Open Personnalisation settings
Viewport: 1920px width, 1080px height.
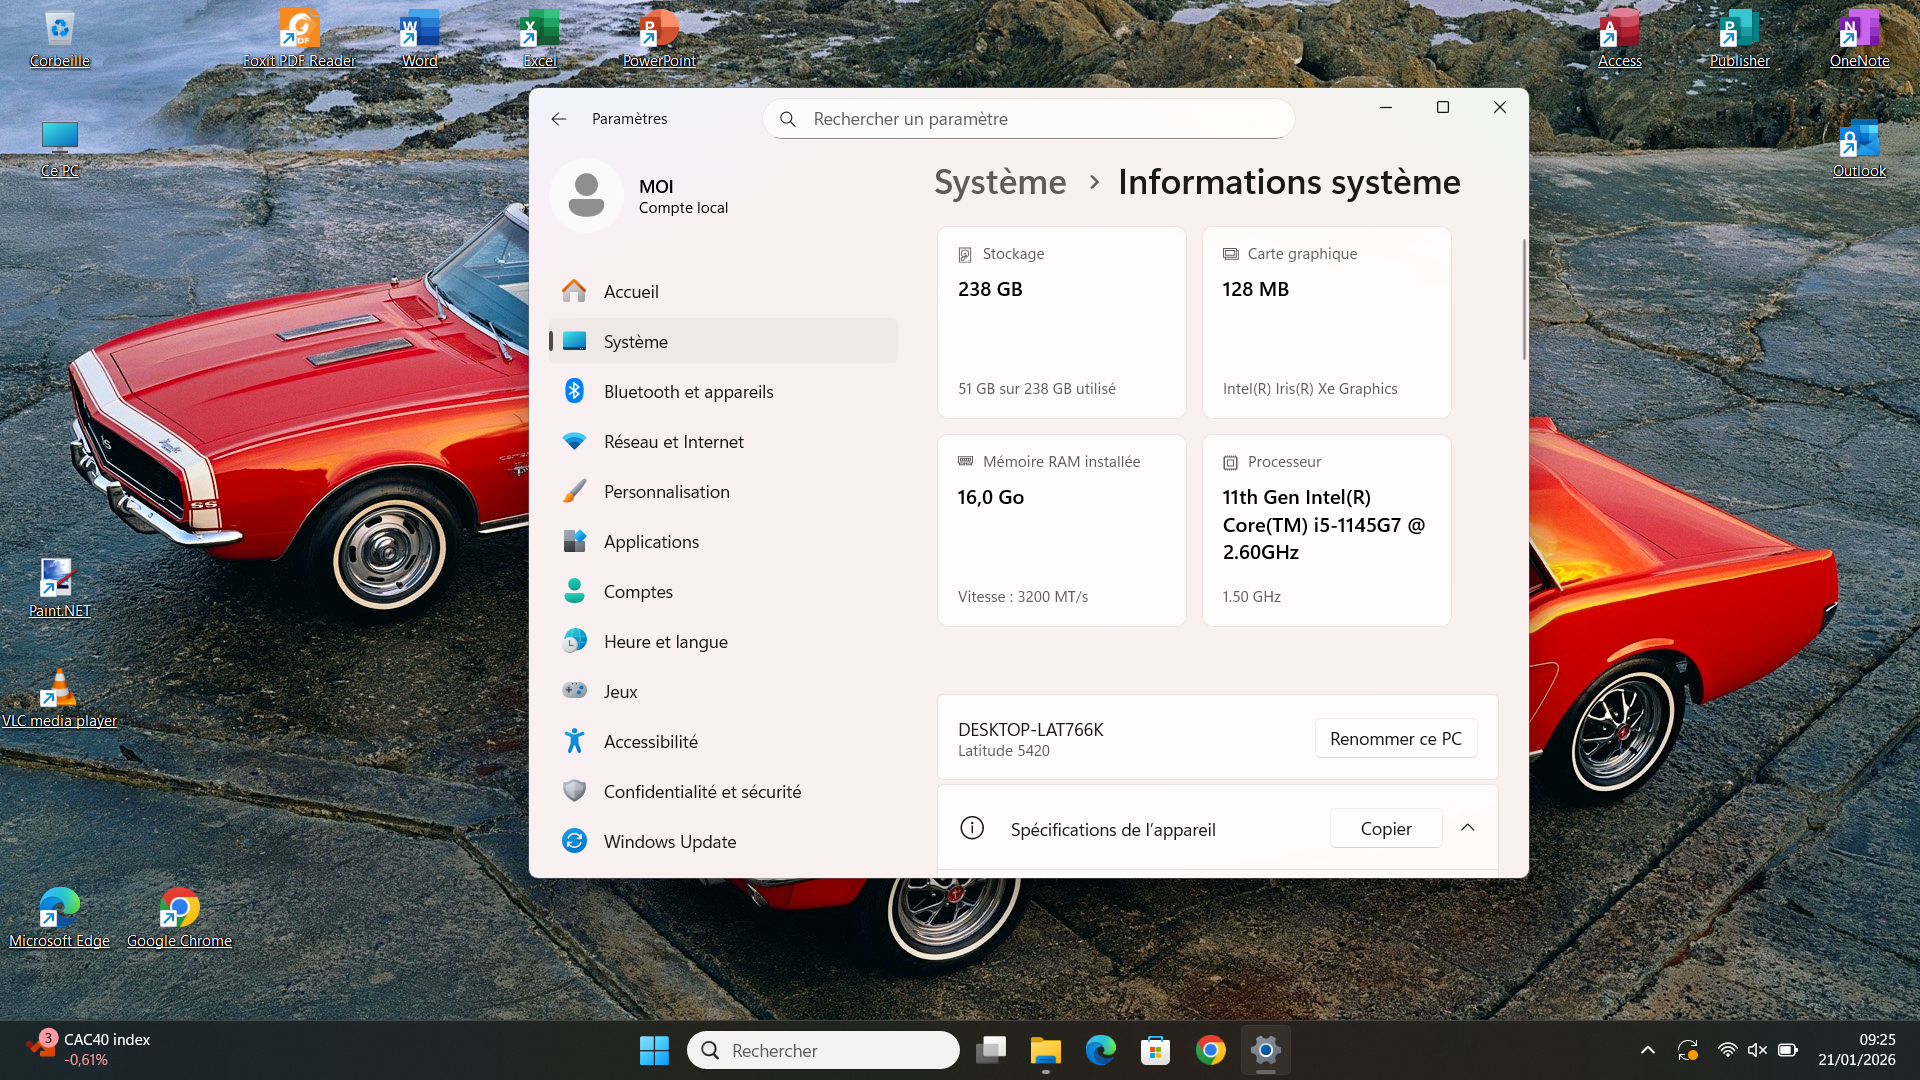click(723, 491)
